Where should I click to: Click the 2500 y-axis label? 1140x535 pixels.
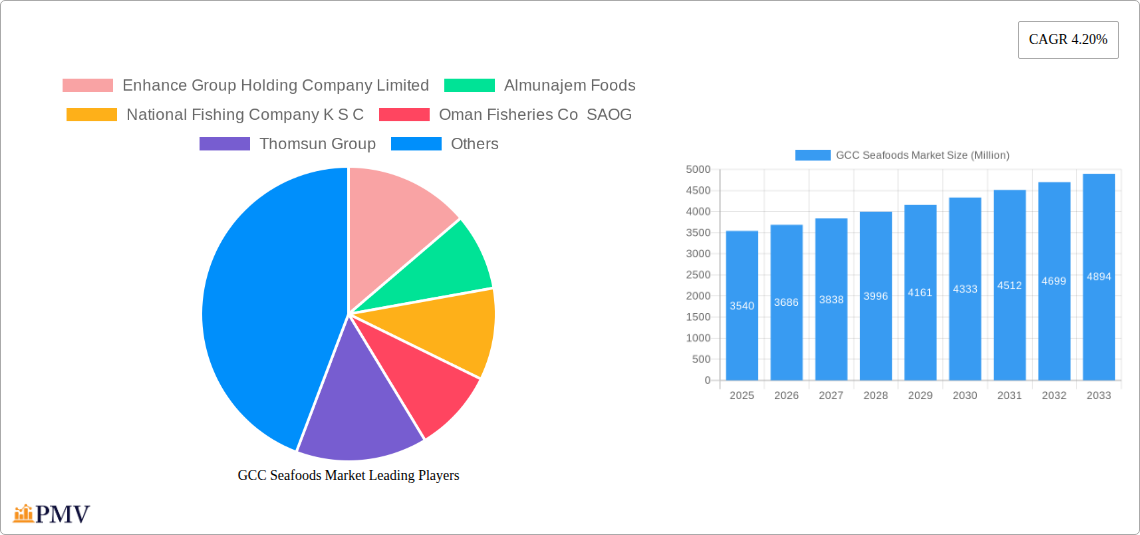point(698,275)
